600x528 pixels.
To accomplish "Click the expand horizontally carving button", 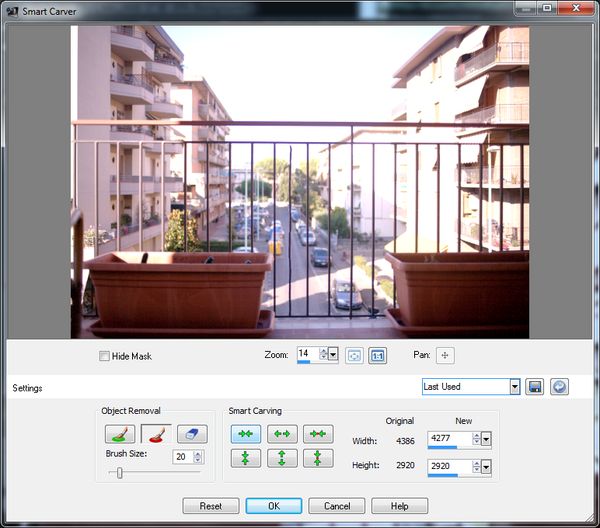I will point(282,434).
